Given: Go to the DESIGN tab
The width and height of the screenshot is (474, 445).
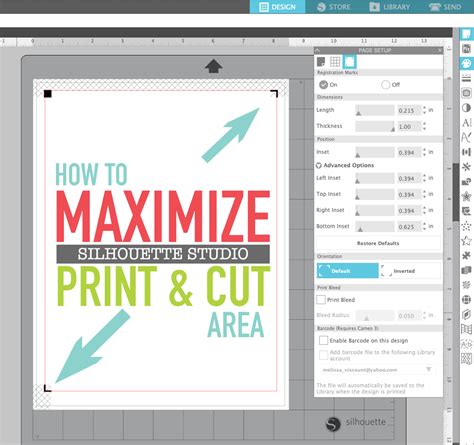Looking at the screenshot, I should pyautogui.click(x=277, y=7).
